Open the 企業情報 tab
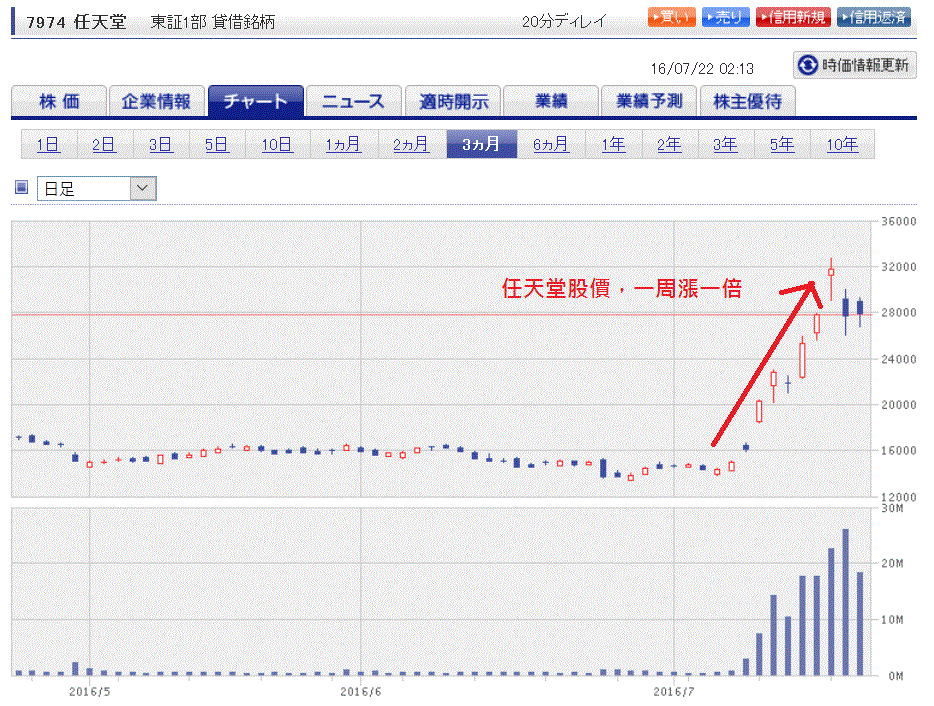 [x=157, y=101]
